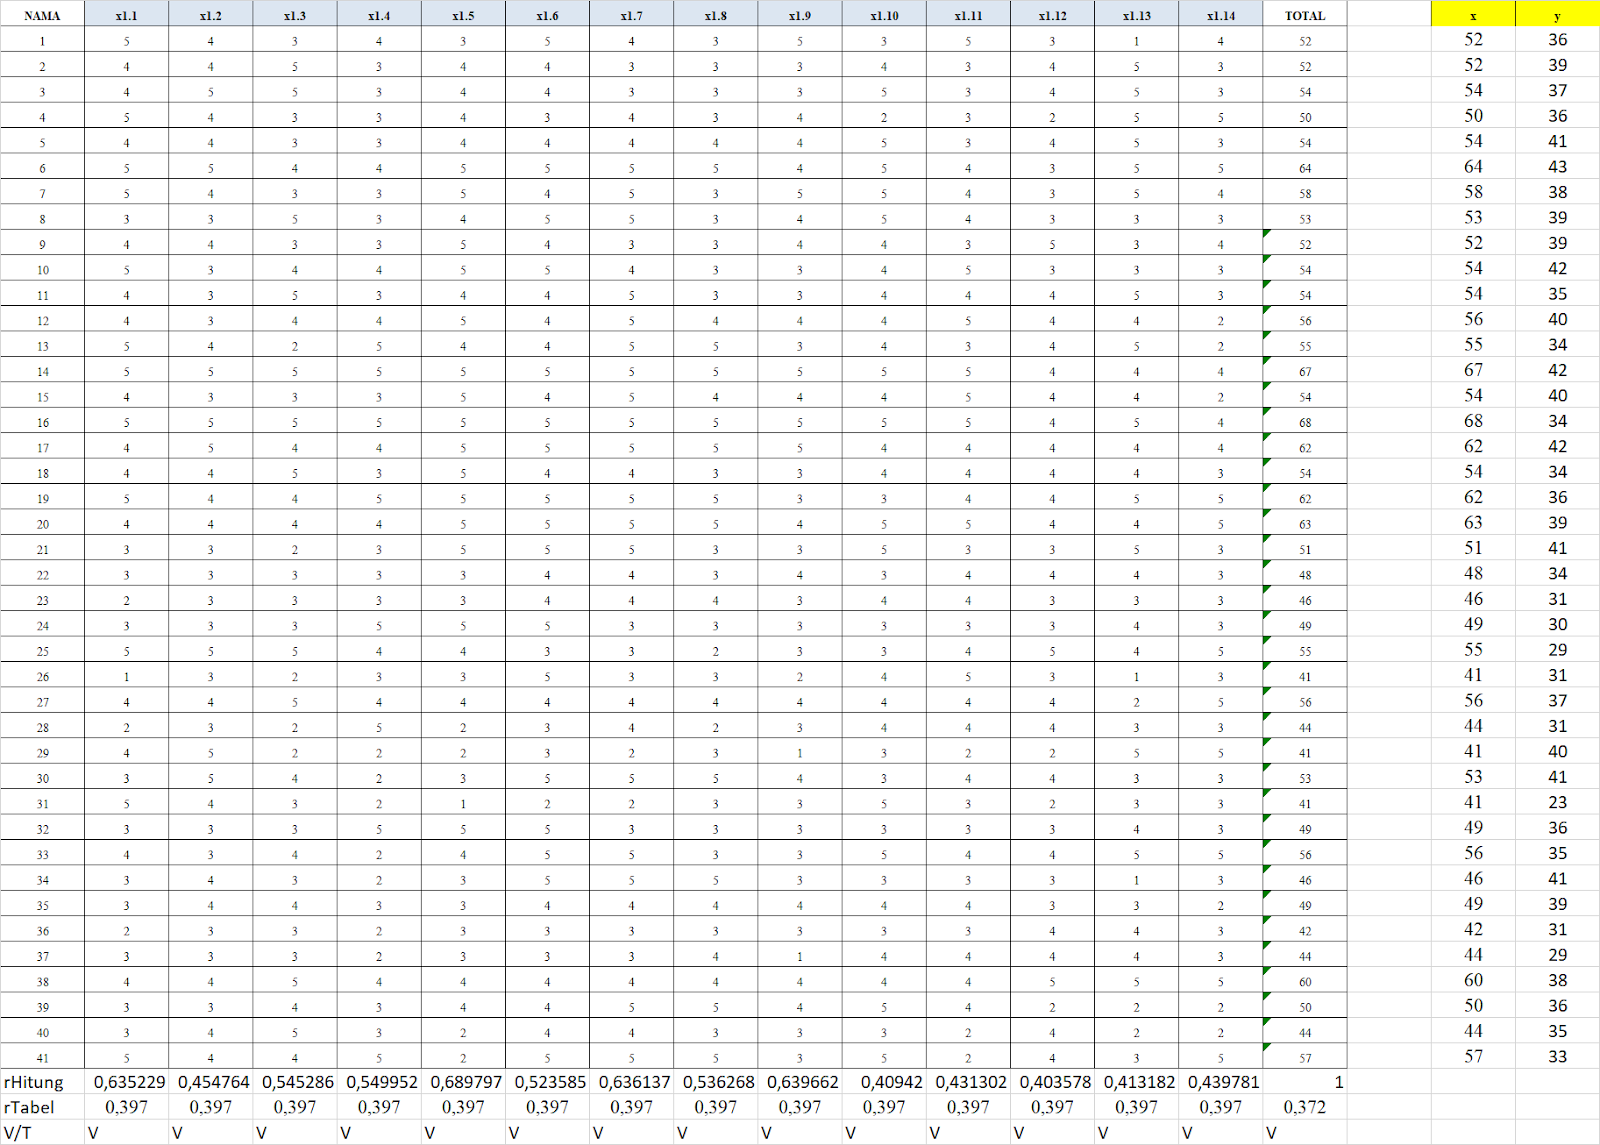The width and height of the screenshot is (1600, 1145).
Task: Select TOTAL value 67 in row 14
Action: 1305,372
